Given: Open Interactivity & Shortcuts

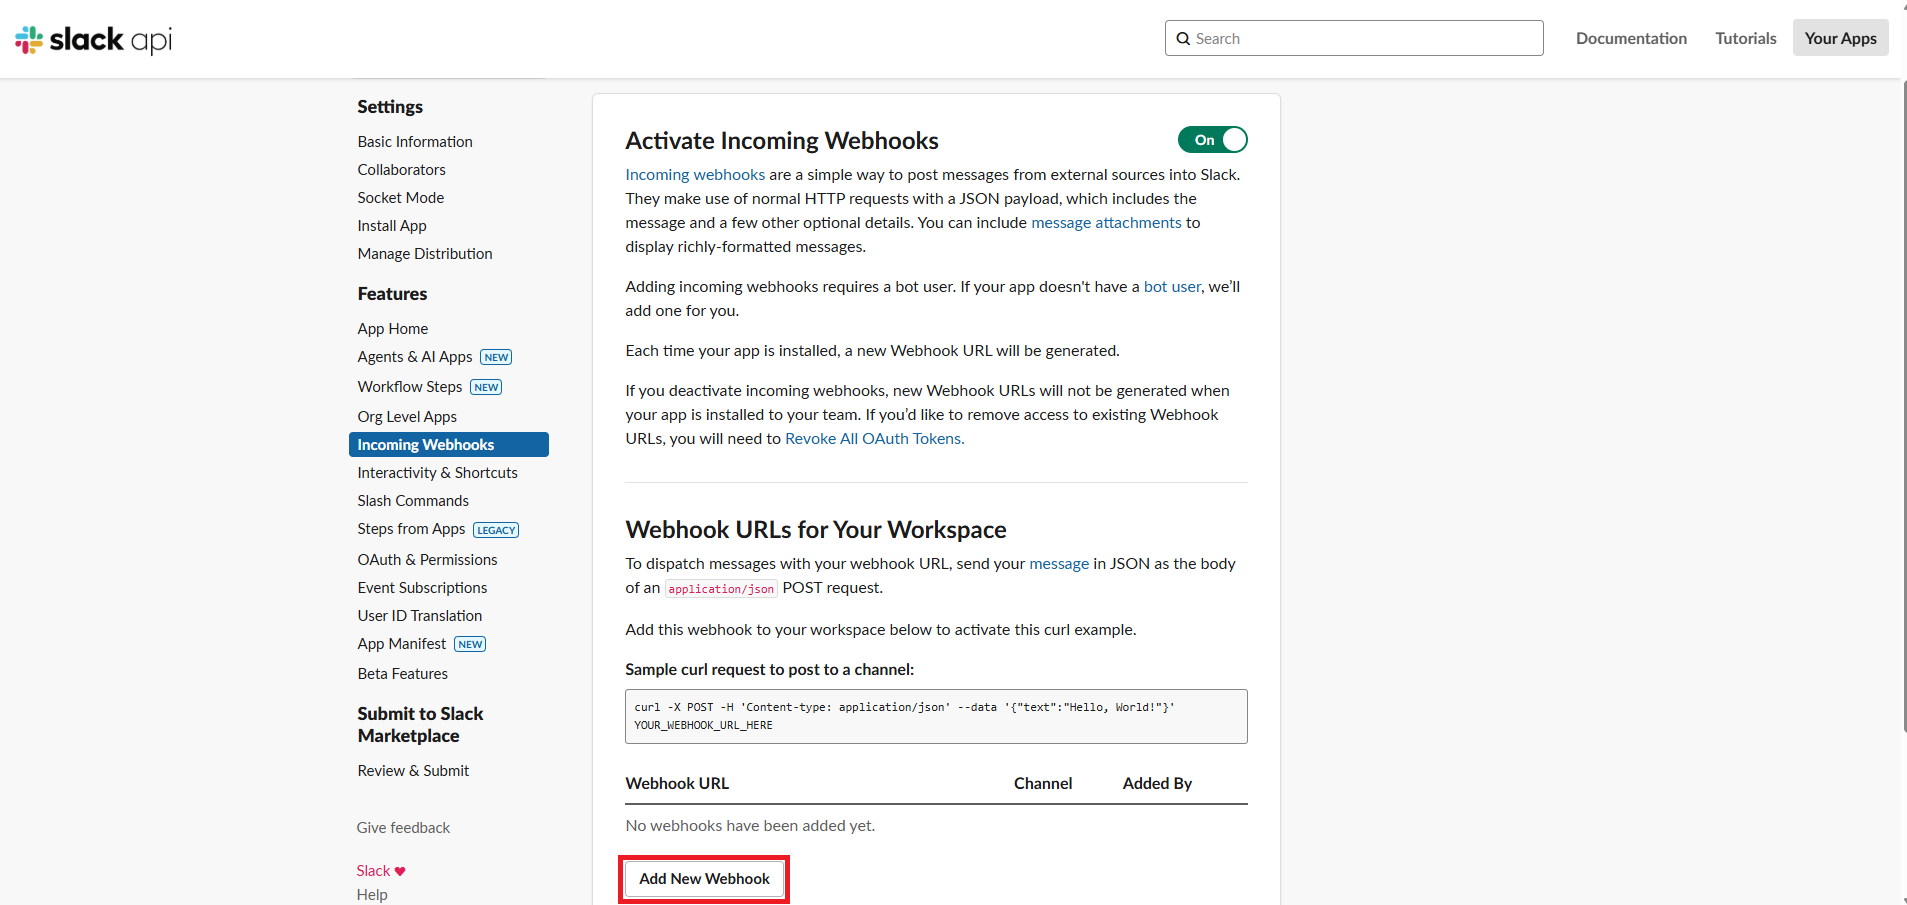Looking at the screenshot, I should (437, 473).
